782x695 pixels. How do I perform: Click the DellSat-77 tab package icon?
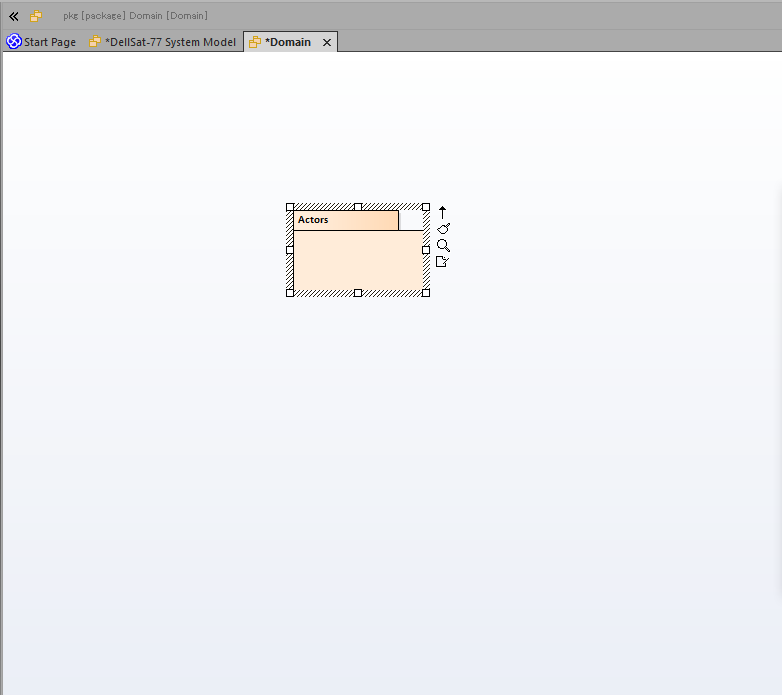tap(95, 42)
